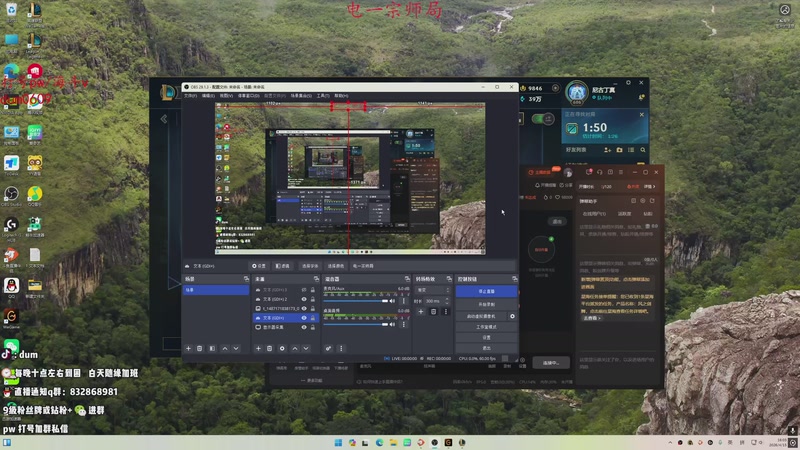The height and width of the screenshot is (450, 800).
Task: Toggle lock on 文本 (GDI+) 2 source
Action: coord(313,299)
